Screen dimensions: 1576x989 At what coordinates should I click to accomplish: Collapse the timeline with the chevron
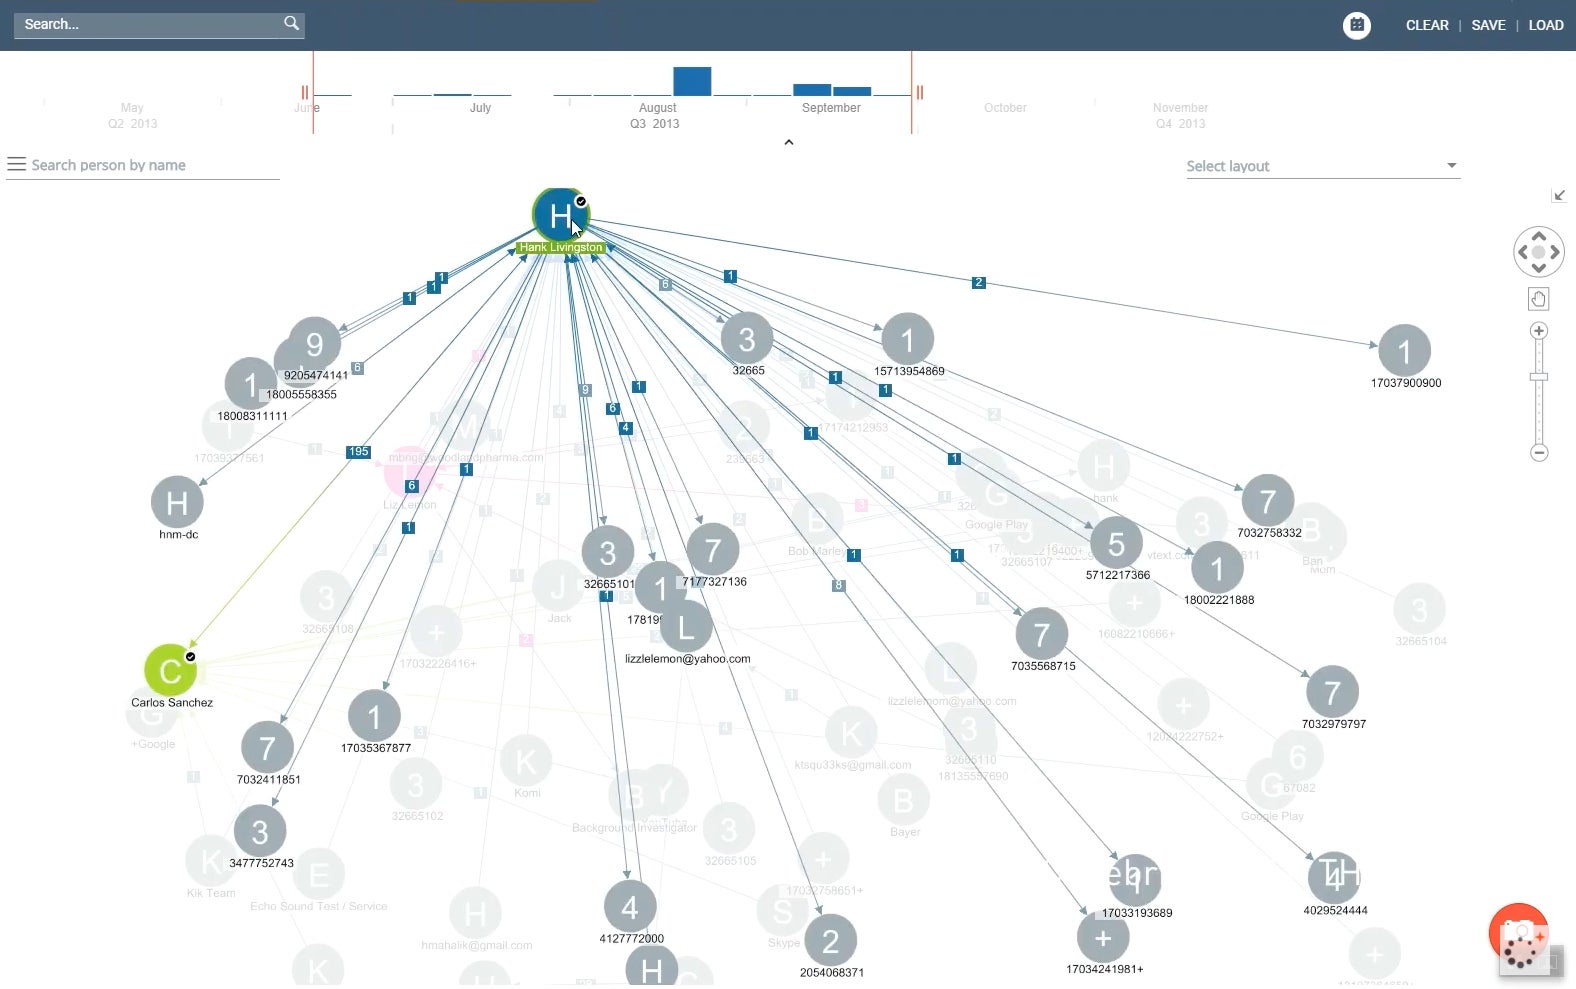coord(789,142)
